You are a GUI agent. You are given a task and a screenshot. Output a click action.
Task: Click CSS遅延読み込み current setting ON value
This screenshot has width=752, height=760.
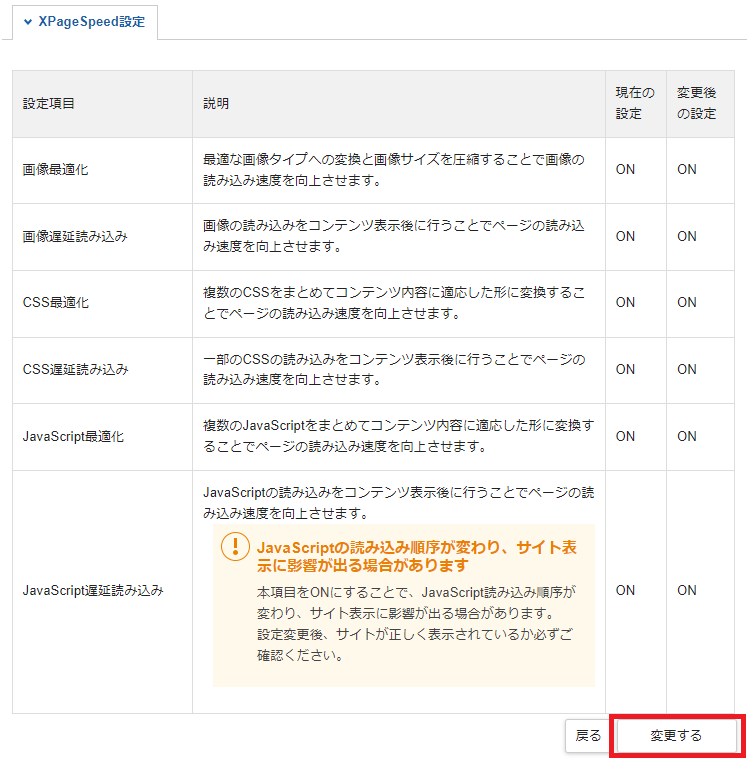[x=625, y=369]
